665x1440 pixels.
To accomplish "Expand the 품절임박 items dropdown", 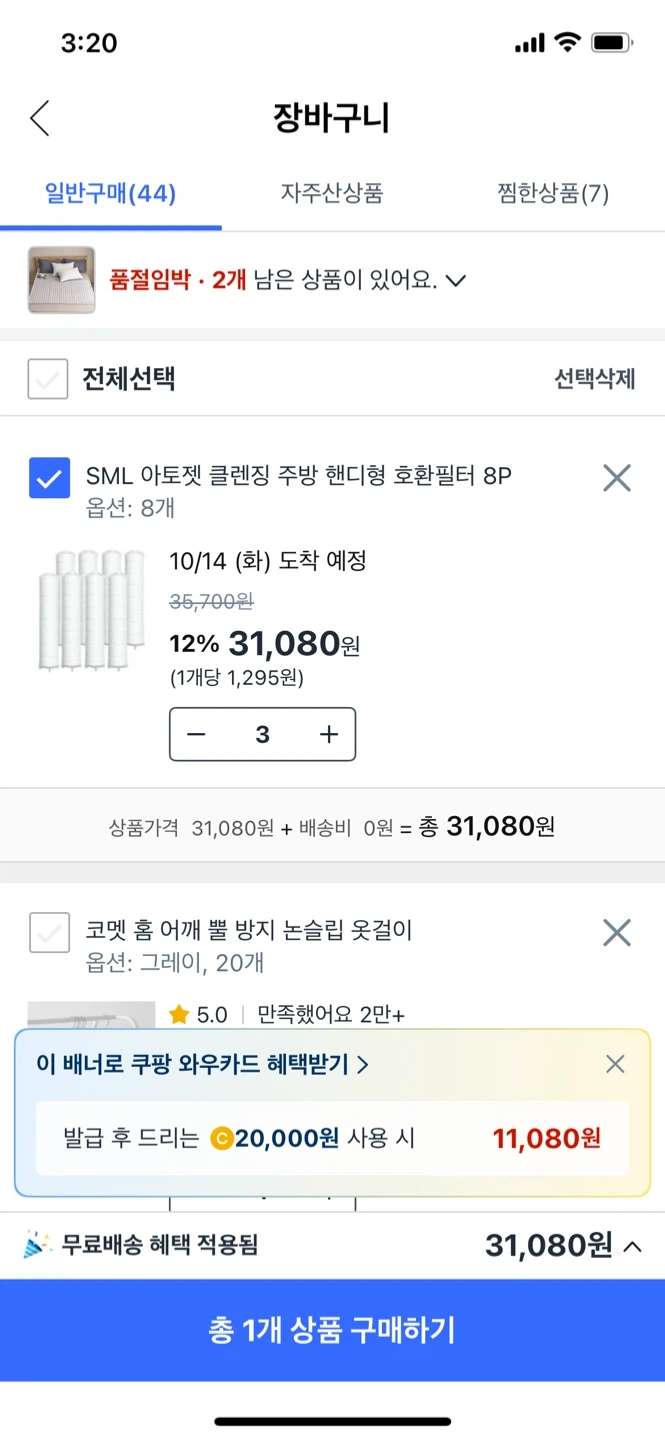I will (456, 281).
